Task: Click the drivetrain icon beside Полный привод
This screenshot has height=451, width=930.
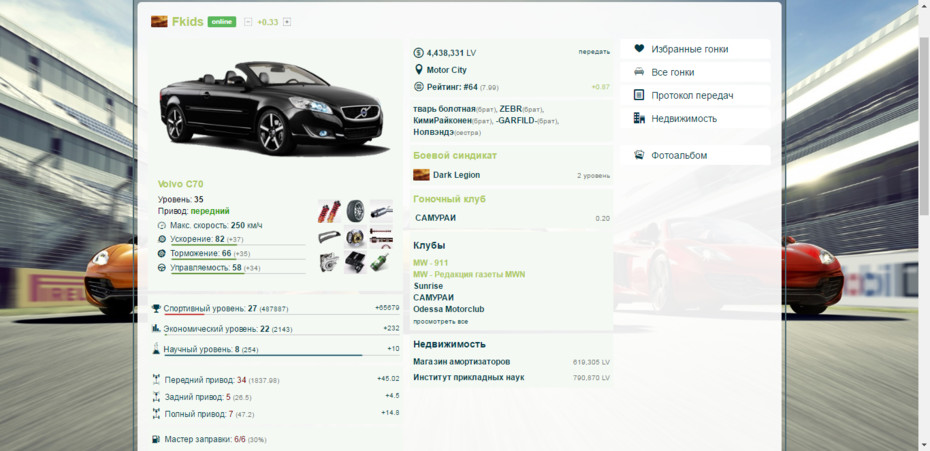Action: (157, 414)
